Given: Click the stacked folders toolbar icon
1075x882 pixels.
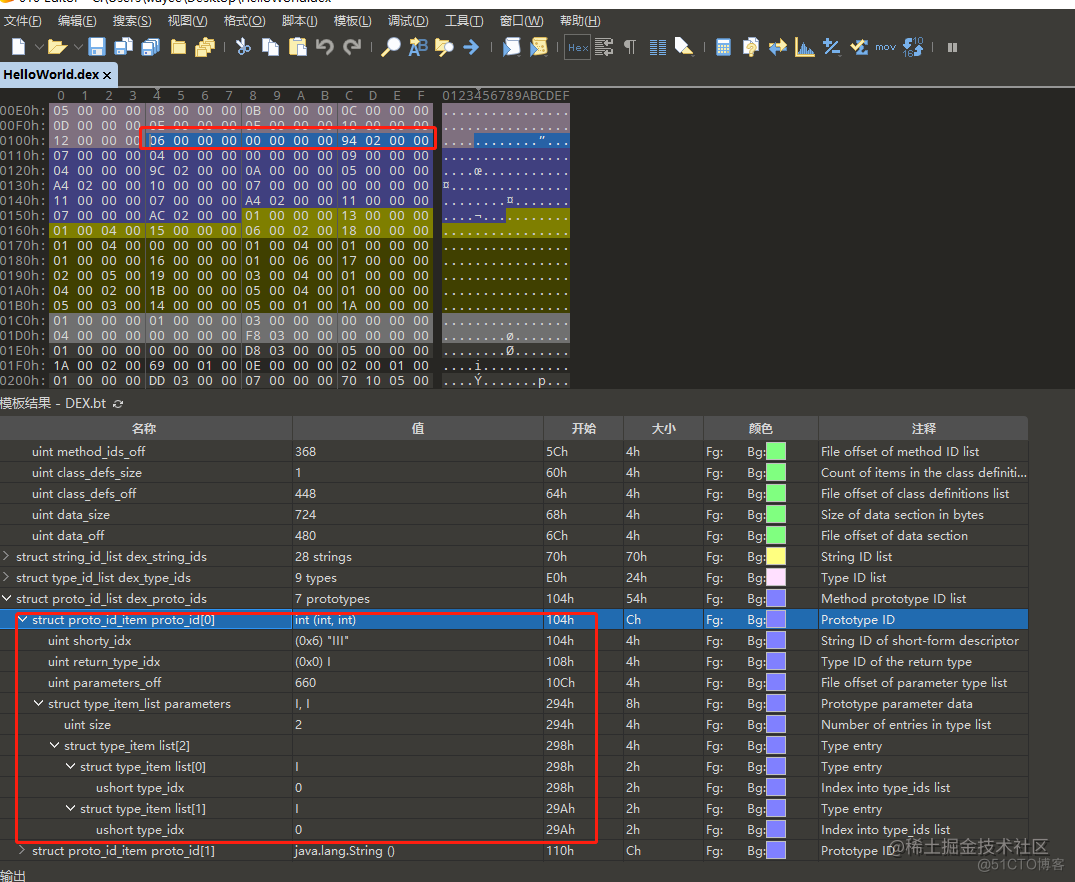Looking at the screenshot, I should tap(205, 47).
